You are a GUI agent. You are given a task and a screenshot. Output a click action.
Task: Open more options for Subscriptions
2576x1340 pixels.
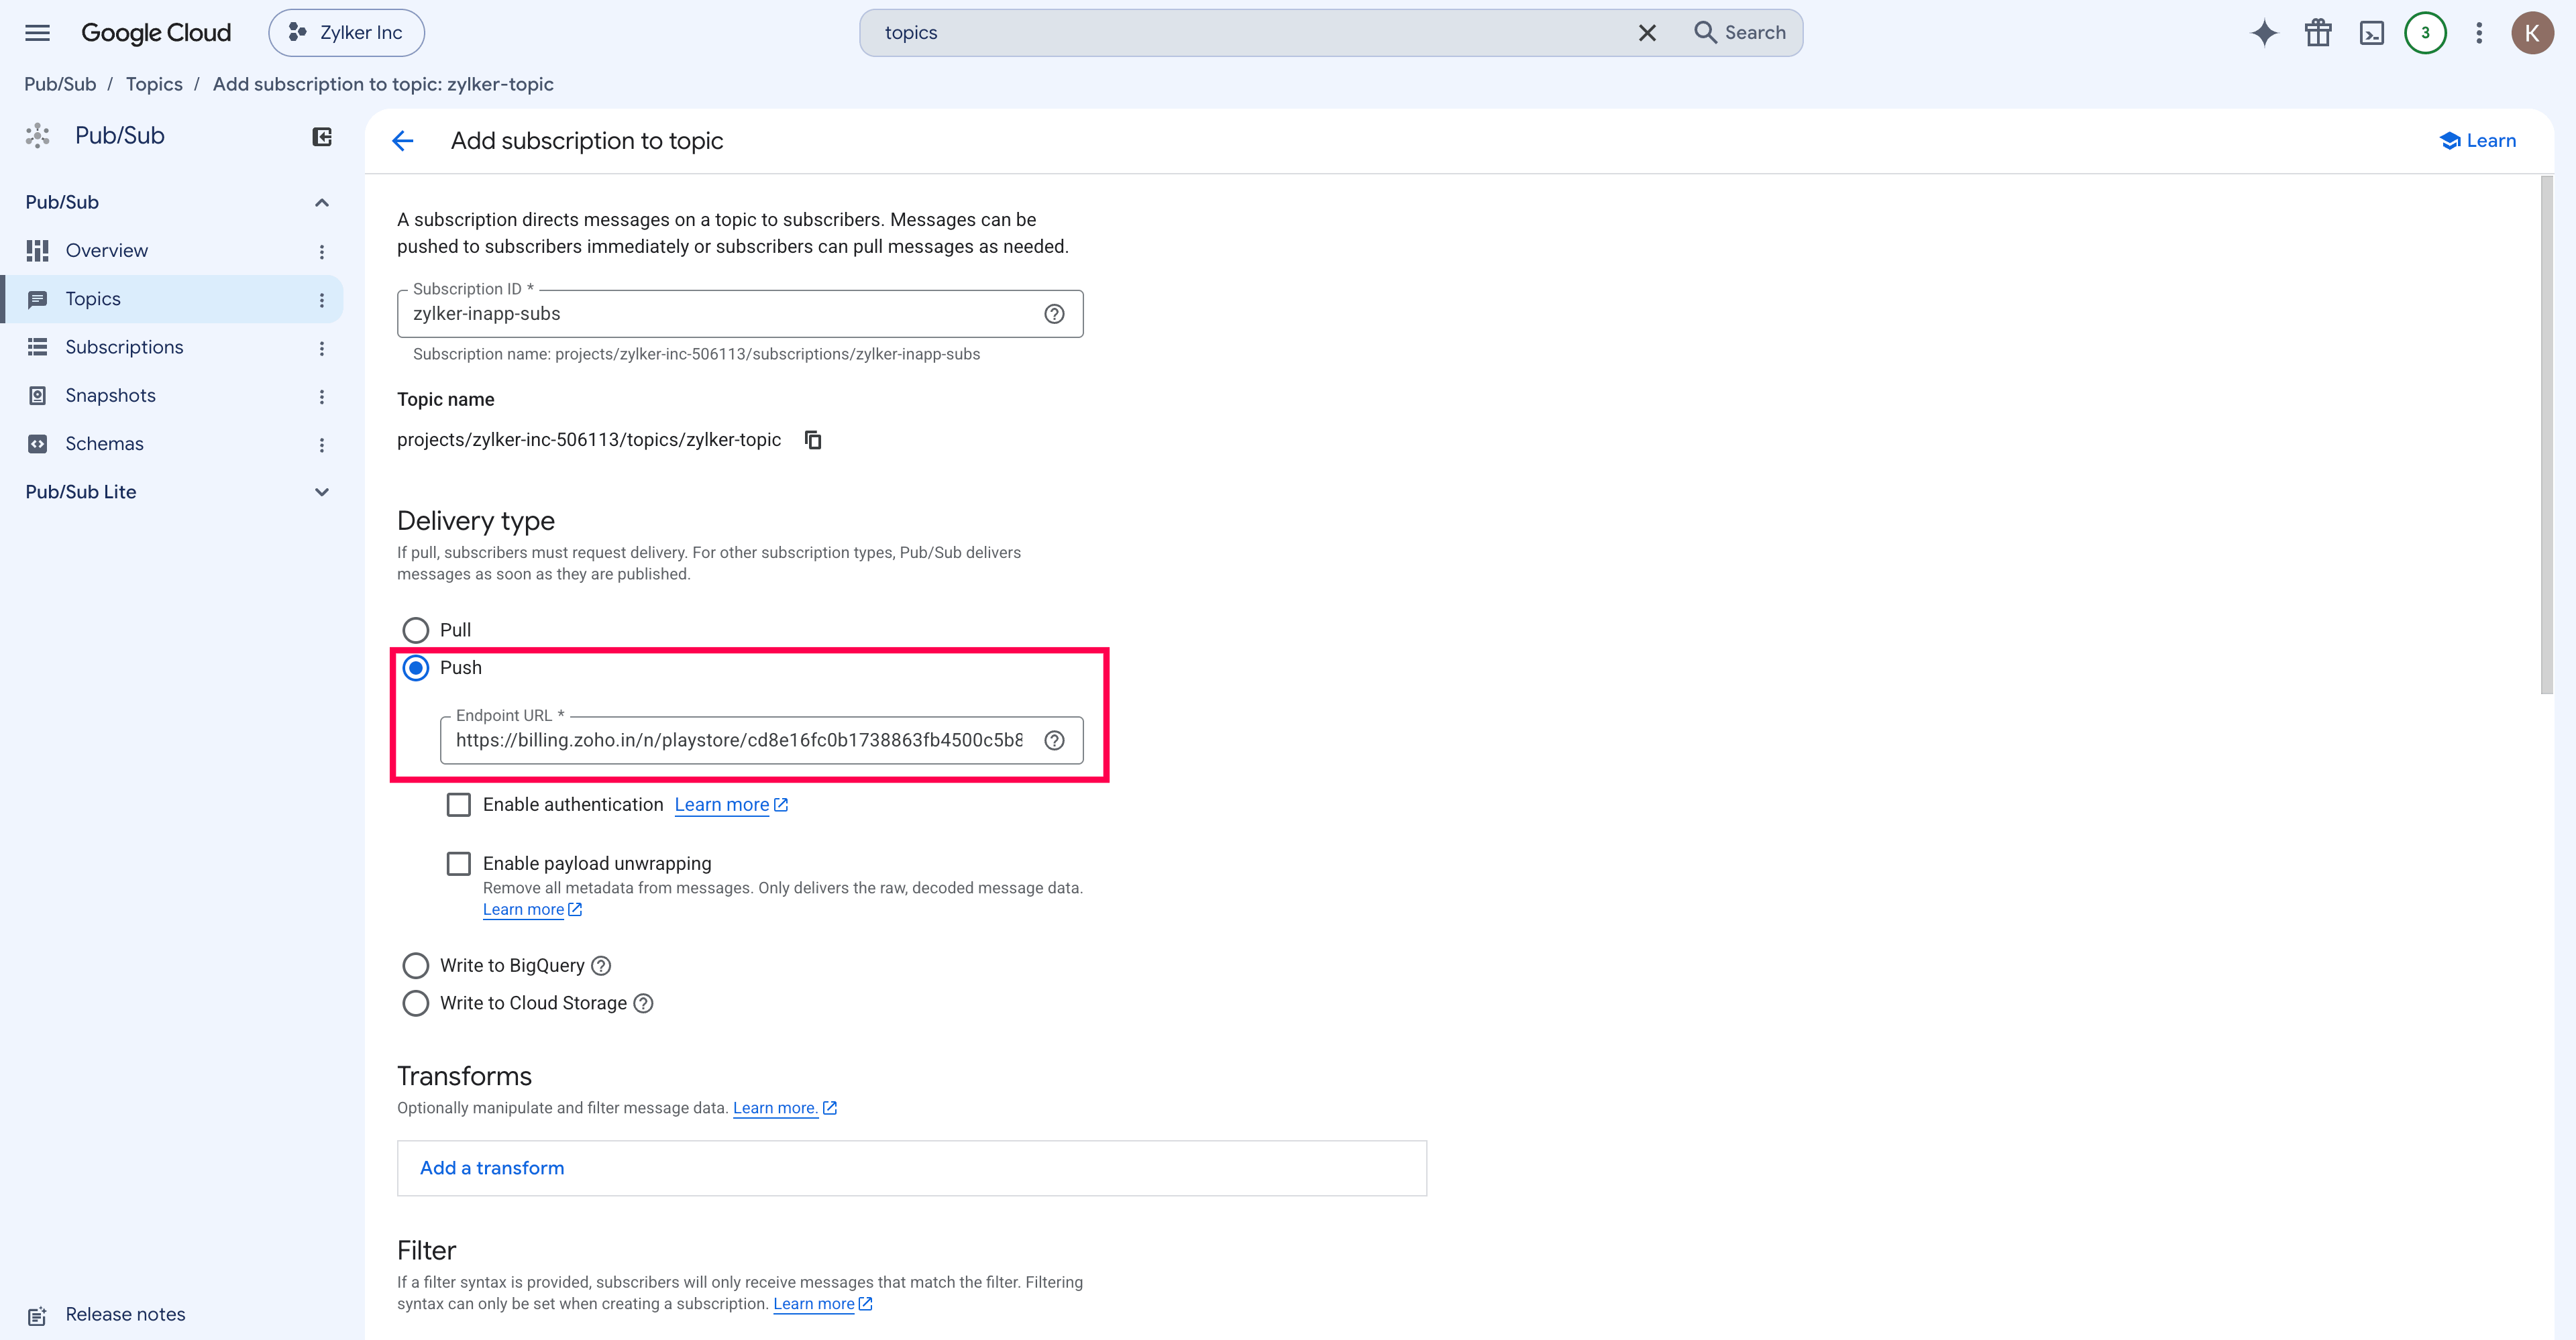coord(322,348)
